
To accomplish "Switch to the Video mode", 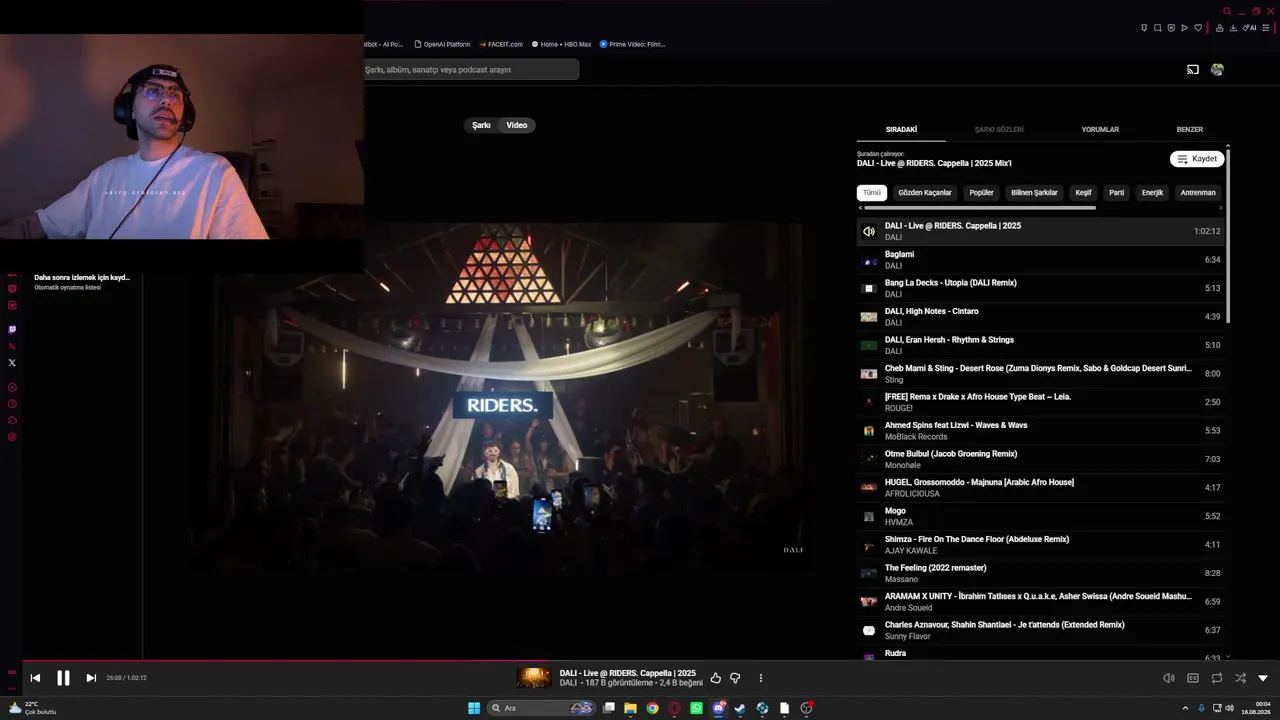I will pos(517,125).
